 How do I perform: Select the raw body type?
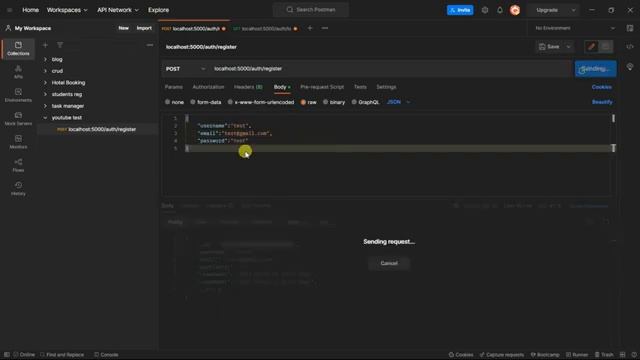coord(309,102)
